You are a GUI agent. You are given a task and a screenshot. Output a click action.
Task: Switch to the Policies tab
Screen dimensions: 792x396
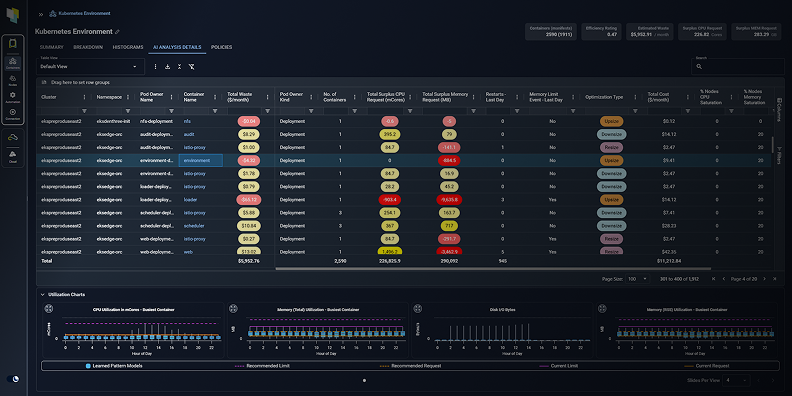click(x=221, y=47)
